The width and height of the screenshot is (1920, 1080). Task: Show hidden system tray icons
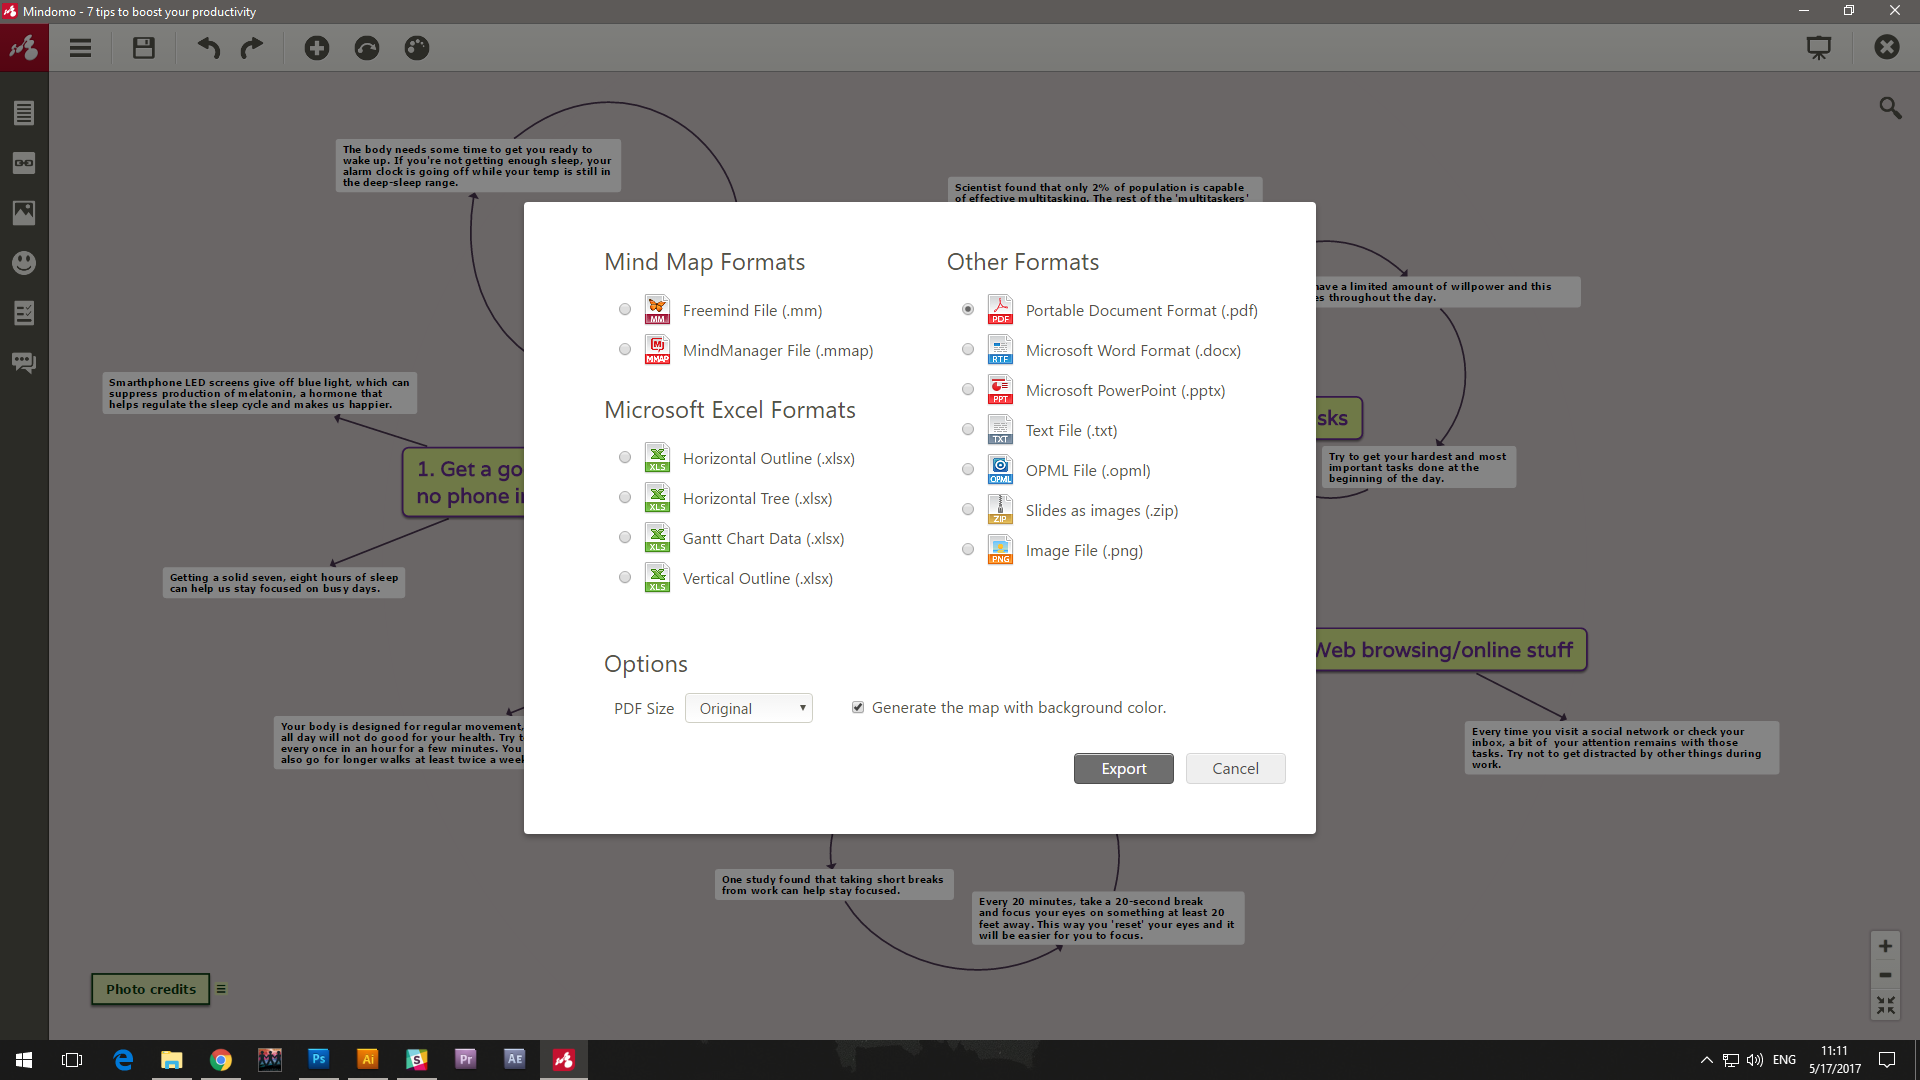coord(1707,1060)
